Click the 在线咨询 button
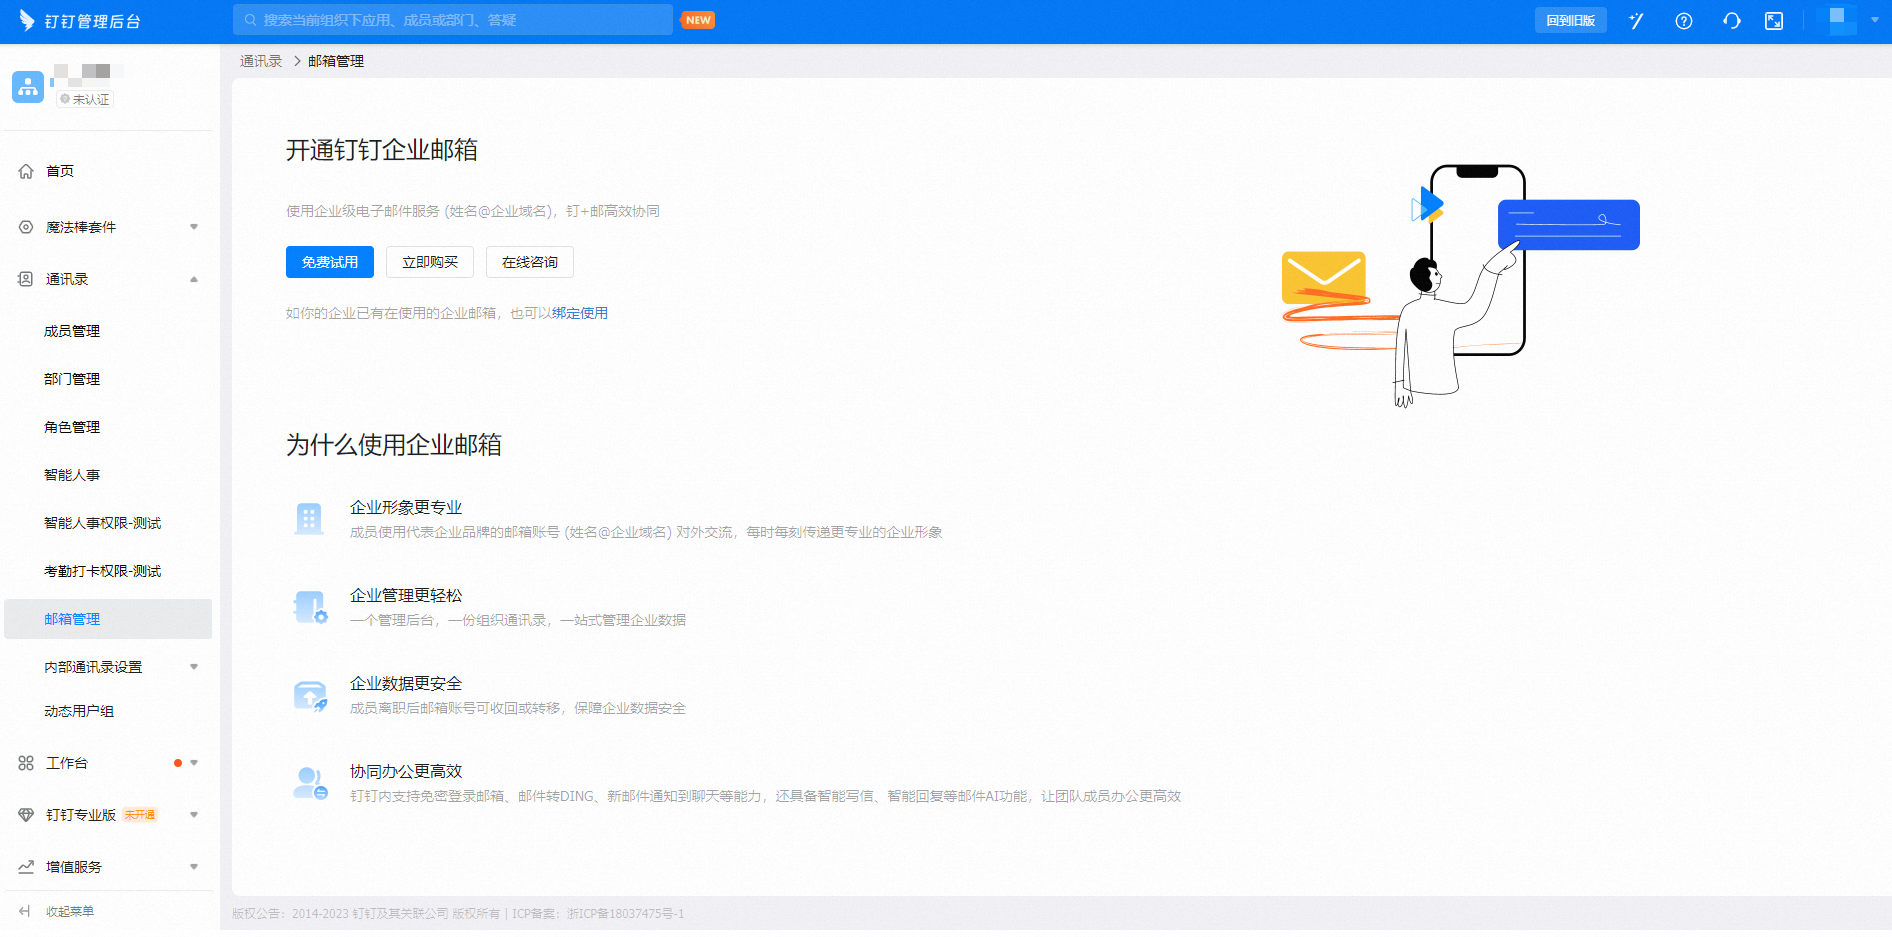1892x937 pixels. [530, 262]
